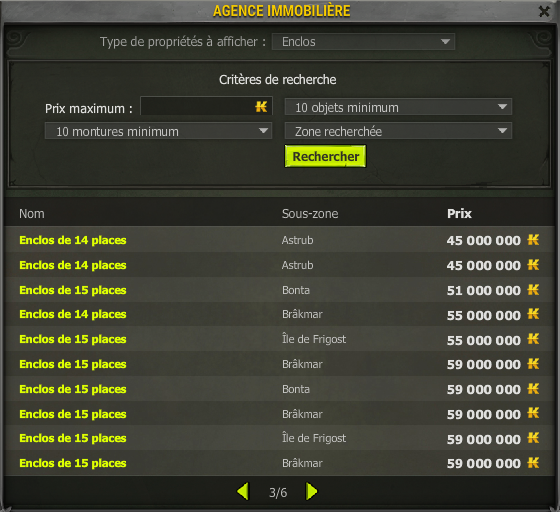Go to the previous results page arrow
Viewport: 560px width, 512px height.
pos(243,492)
